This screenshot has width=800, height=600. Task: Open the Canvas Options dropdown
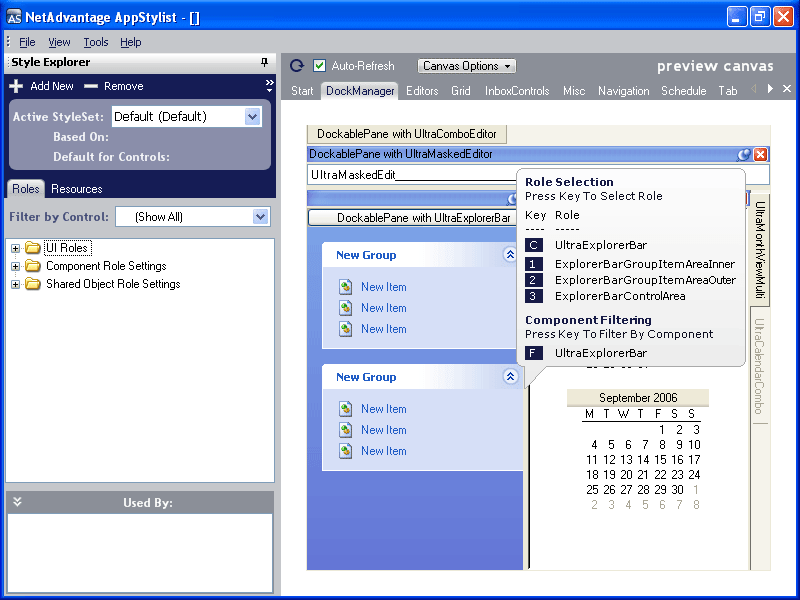[x=466, y=65]
